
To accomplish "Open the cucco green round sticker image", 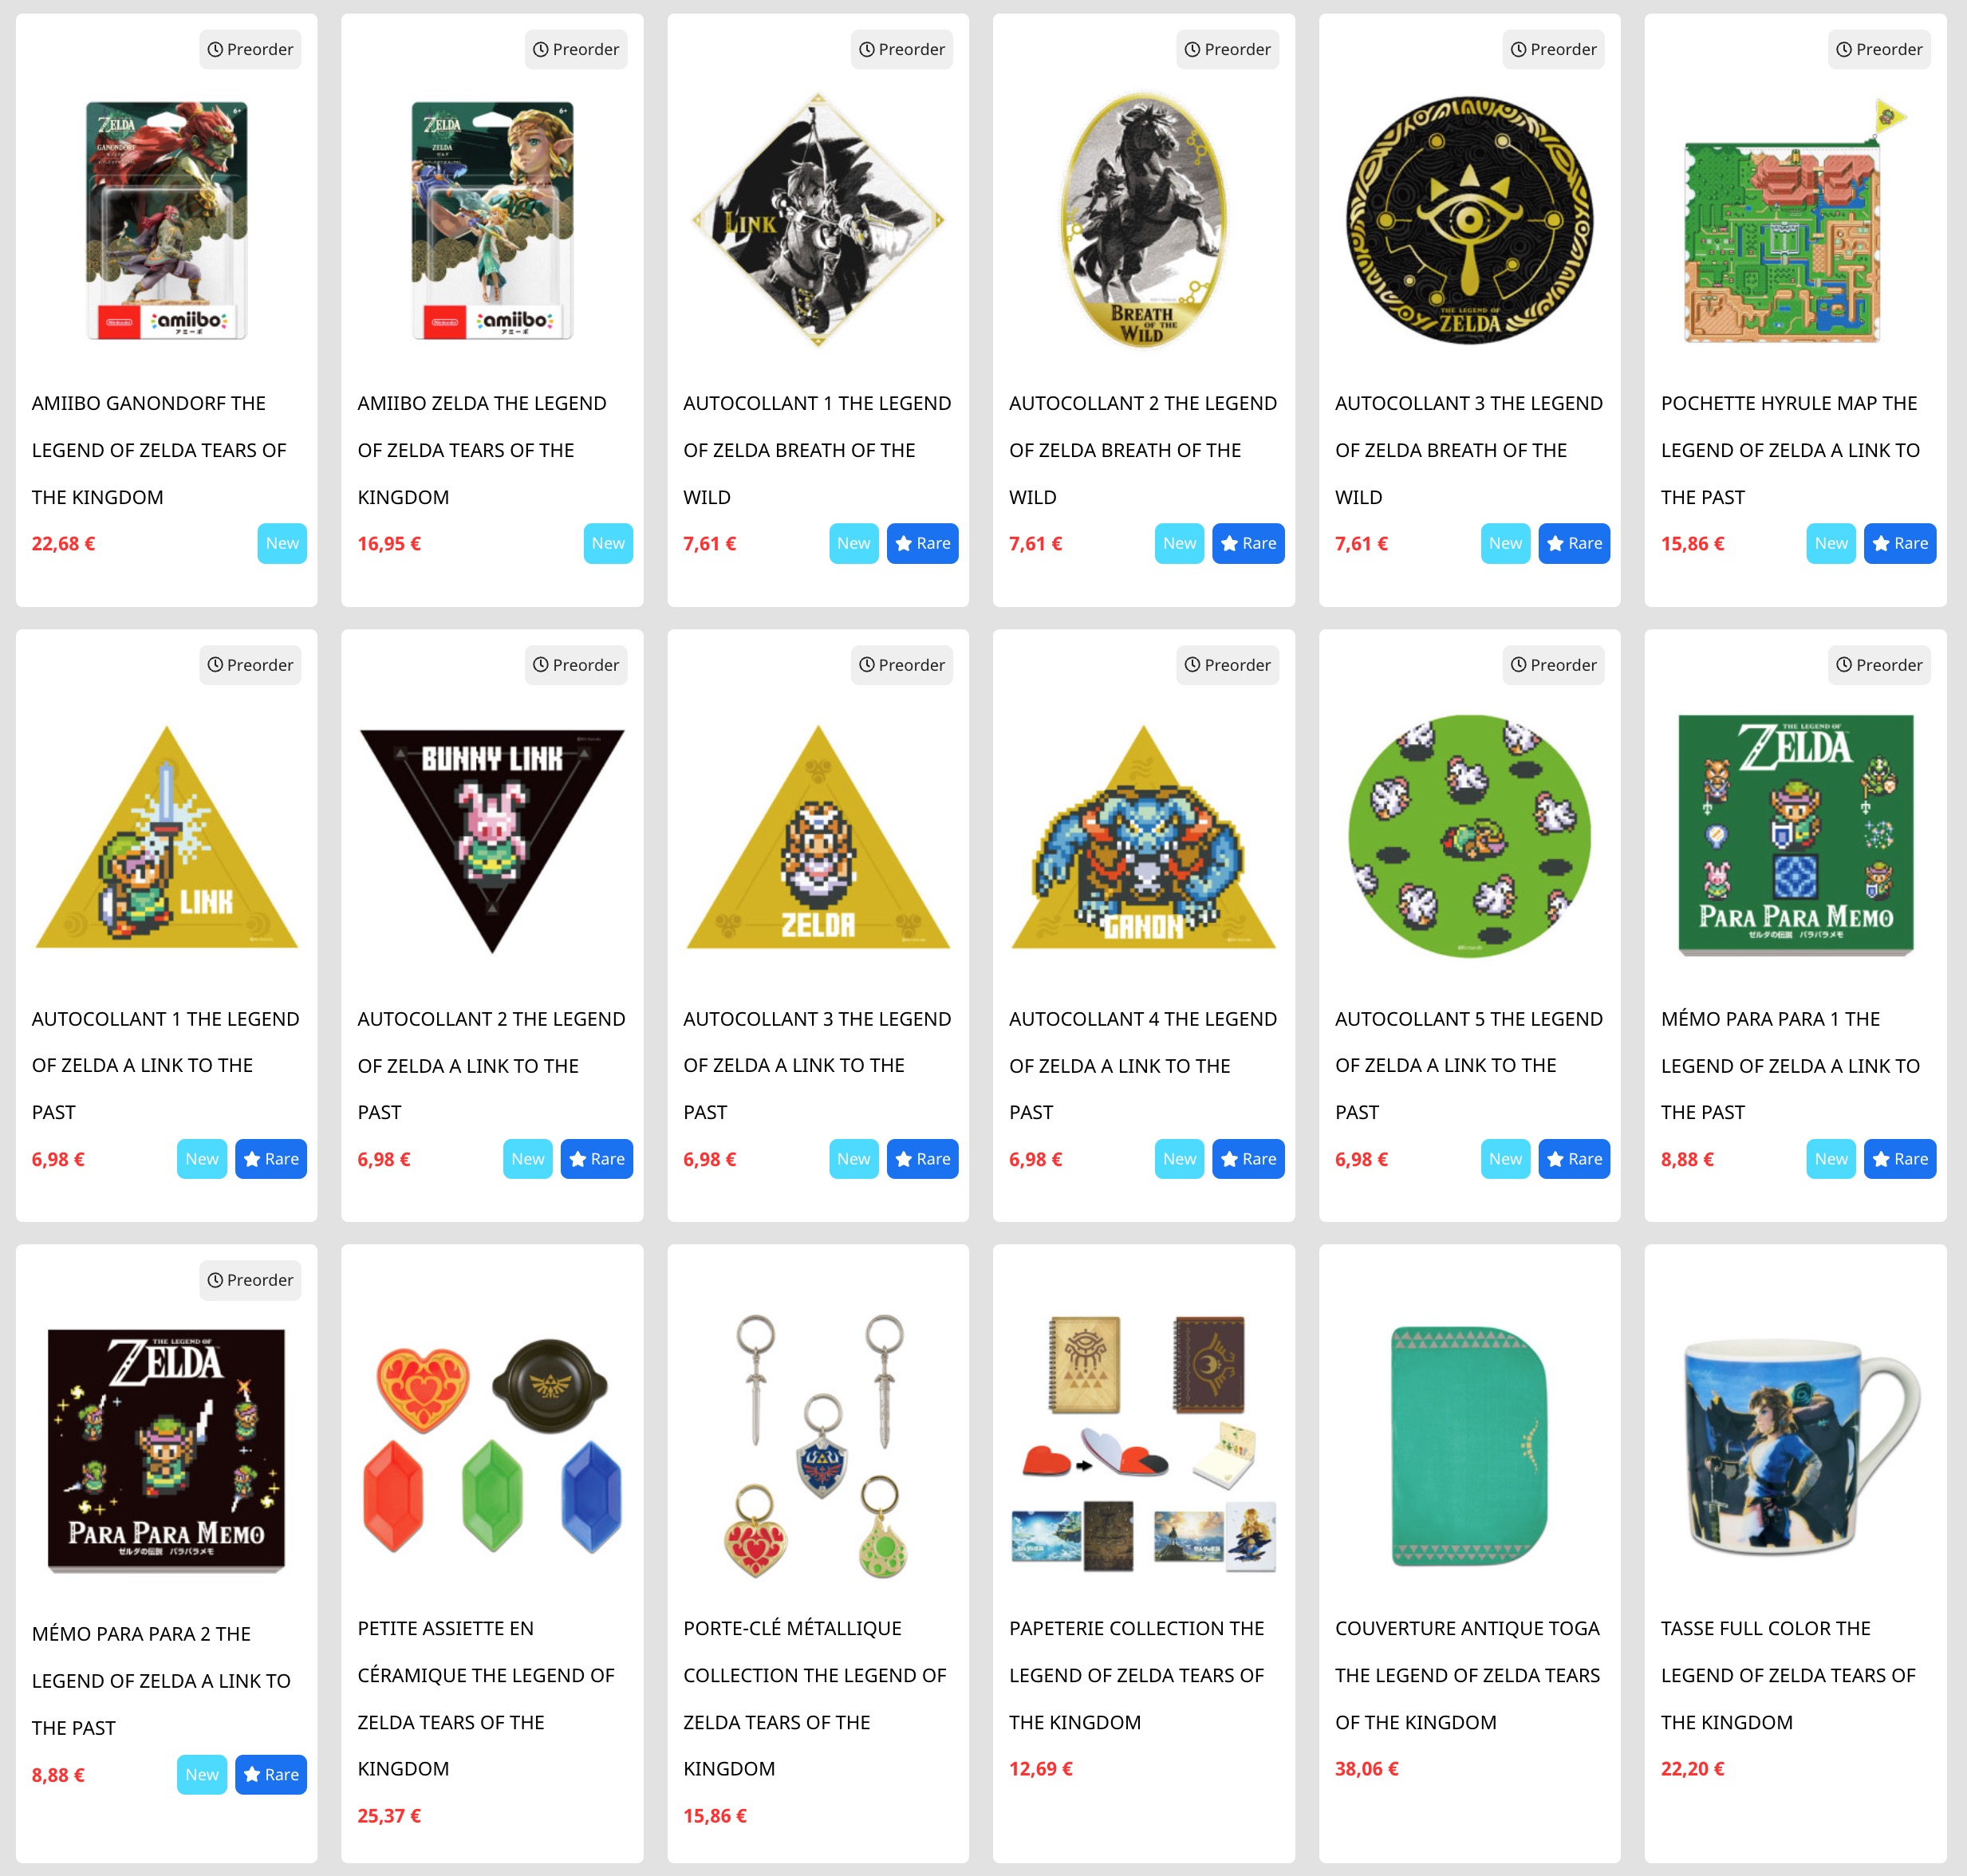I will pos(1469,836).
